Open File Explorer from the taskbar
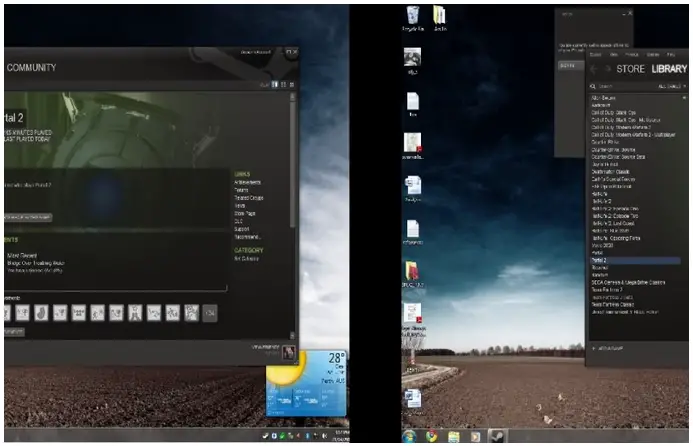The width and height of the screenshot is (693, 446). click(x=454, y=437)
